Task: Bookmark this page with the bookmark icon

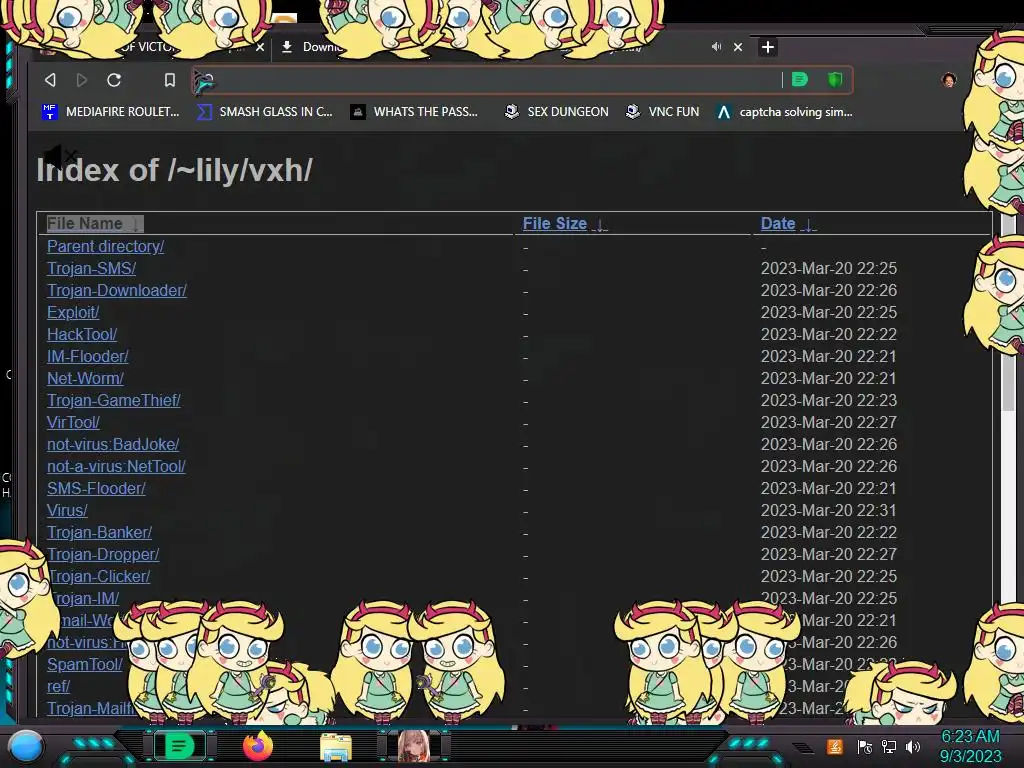Action: pos(170,80)
